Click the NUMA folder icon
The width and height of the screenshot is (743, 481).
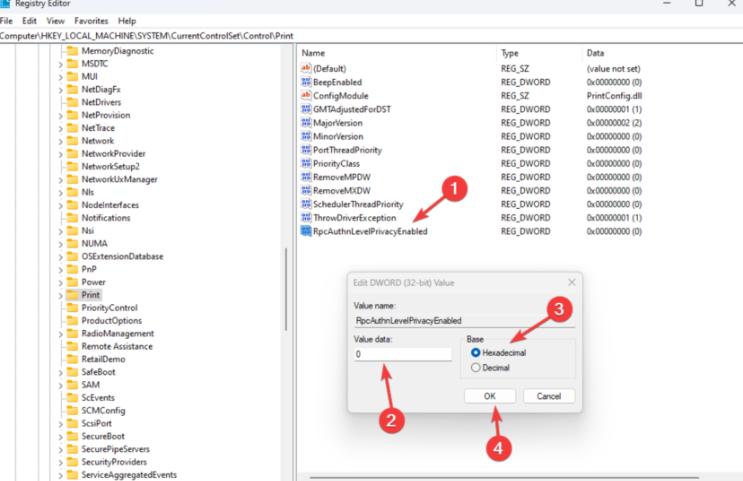[72, 243]
